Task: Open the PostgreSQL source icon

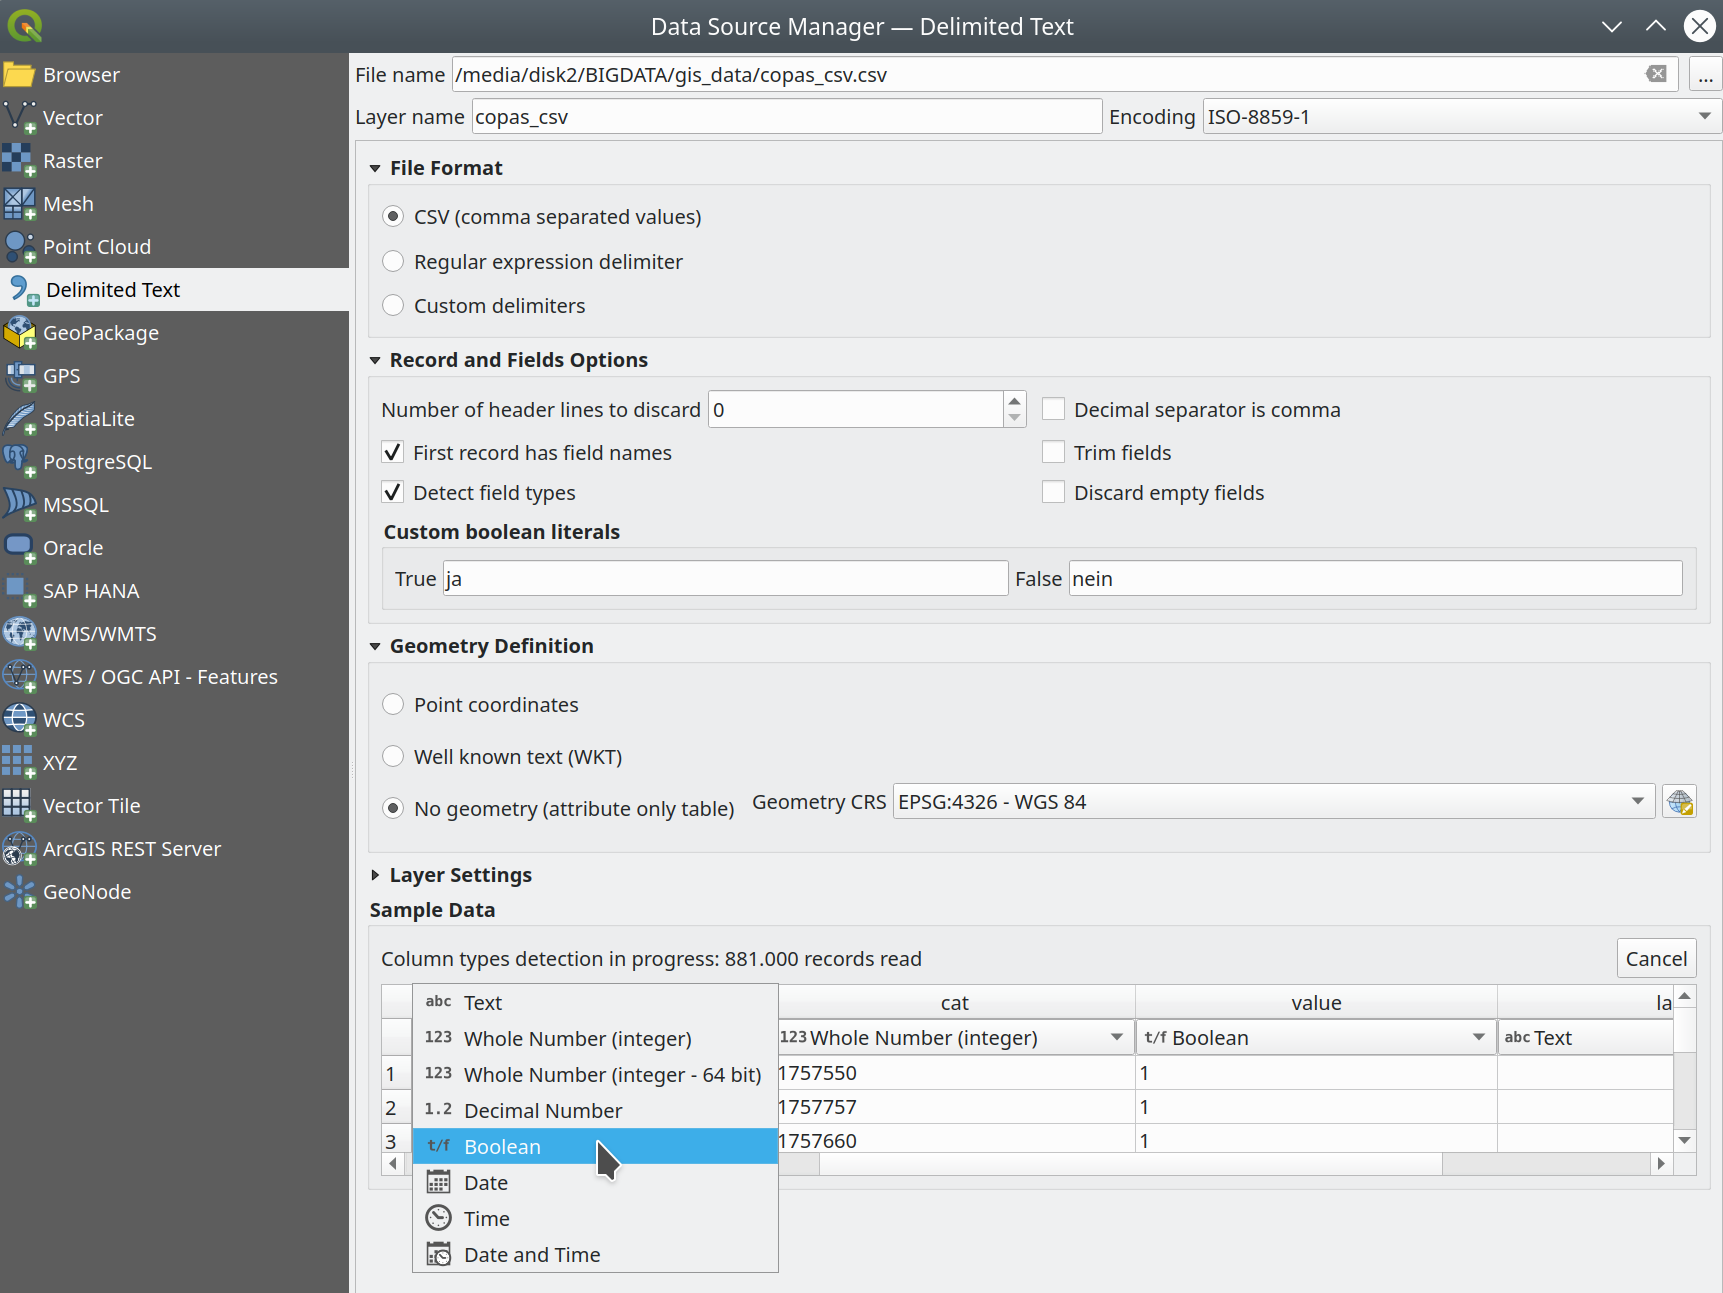Action: pyautogui.click(x=19, y=461)
